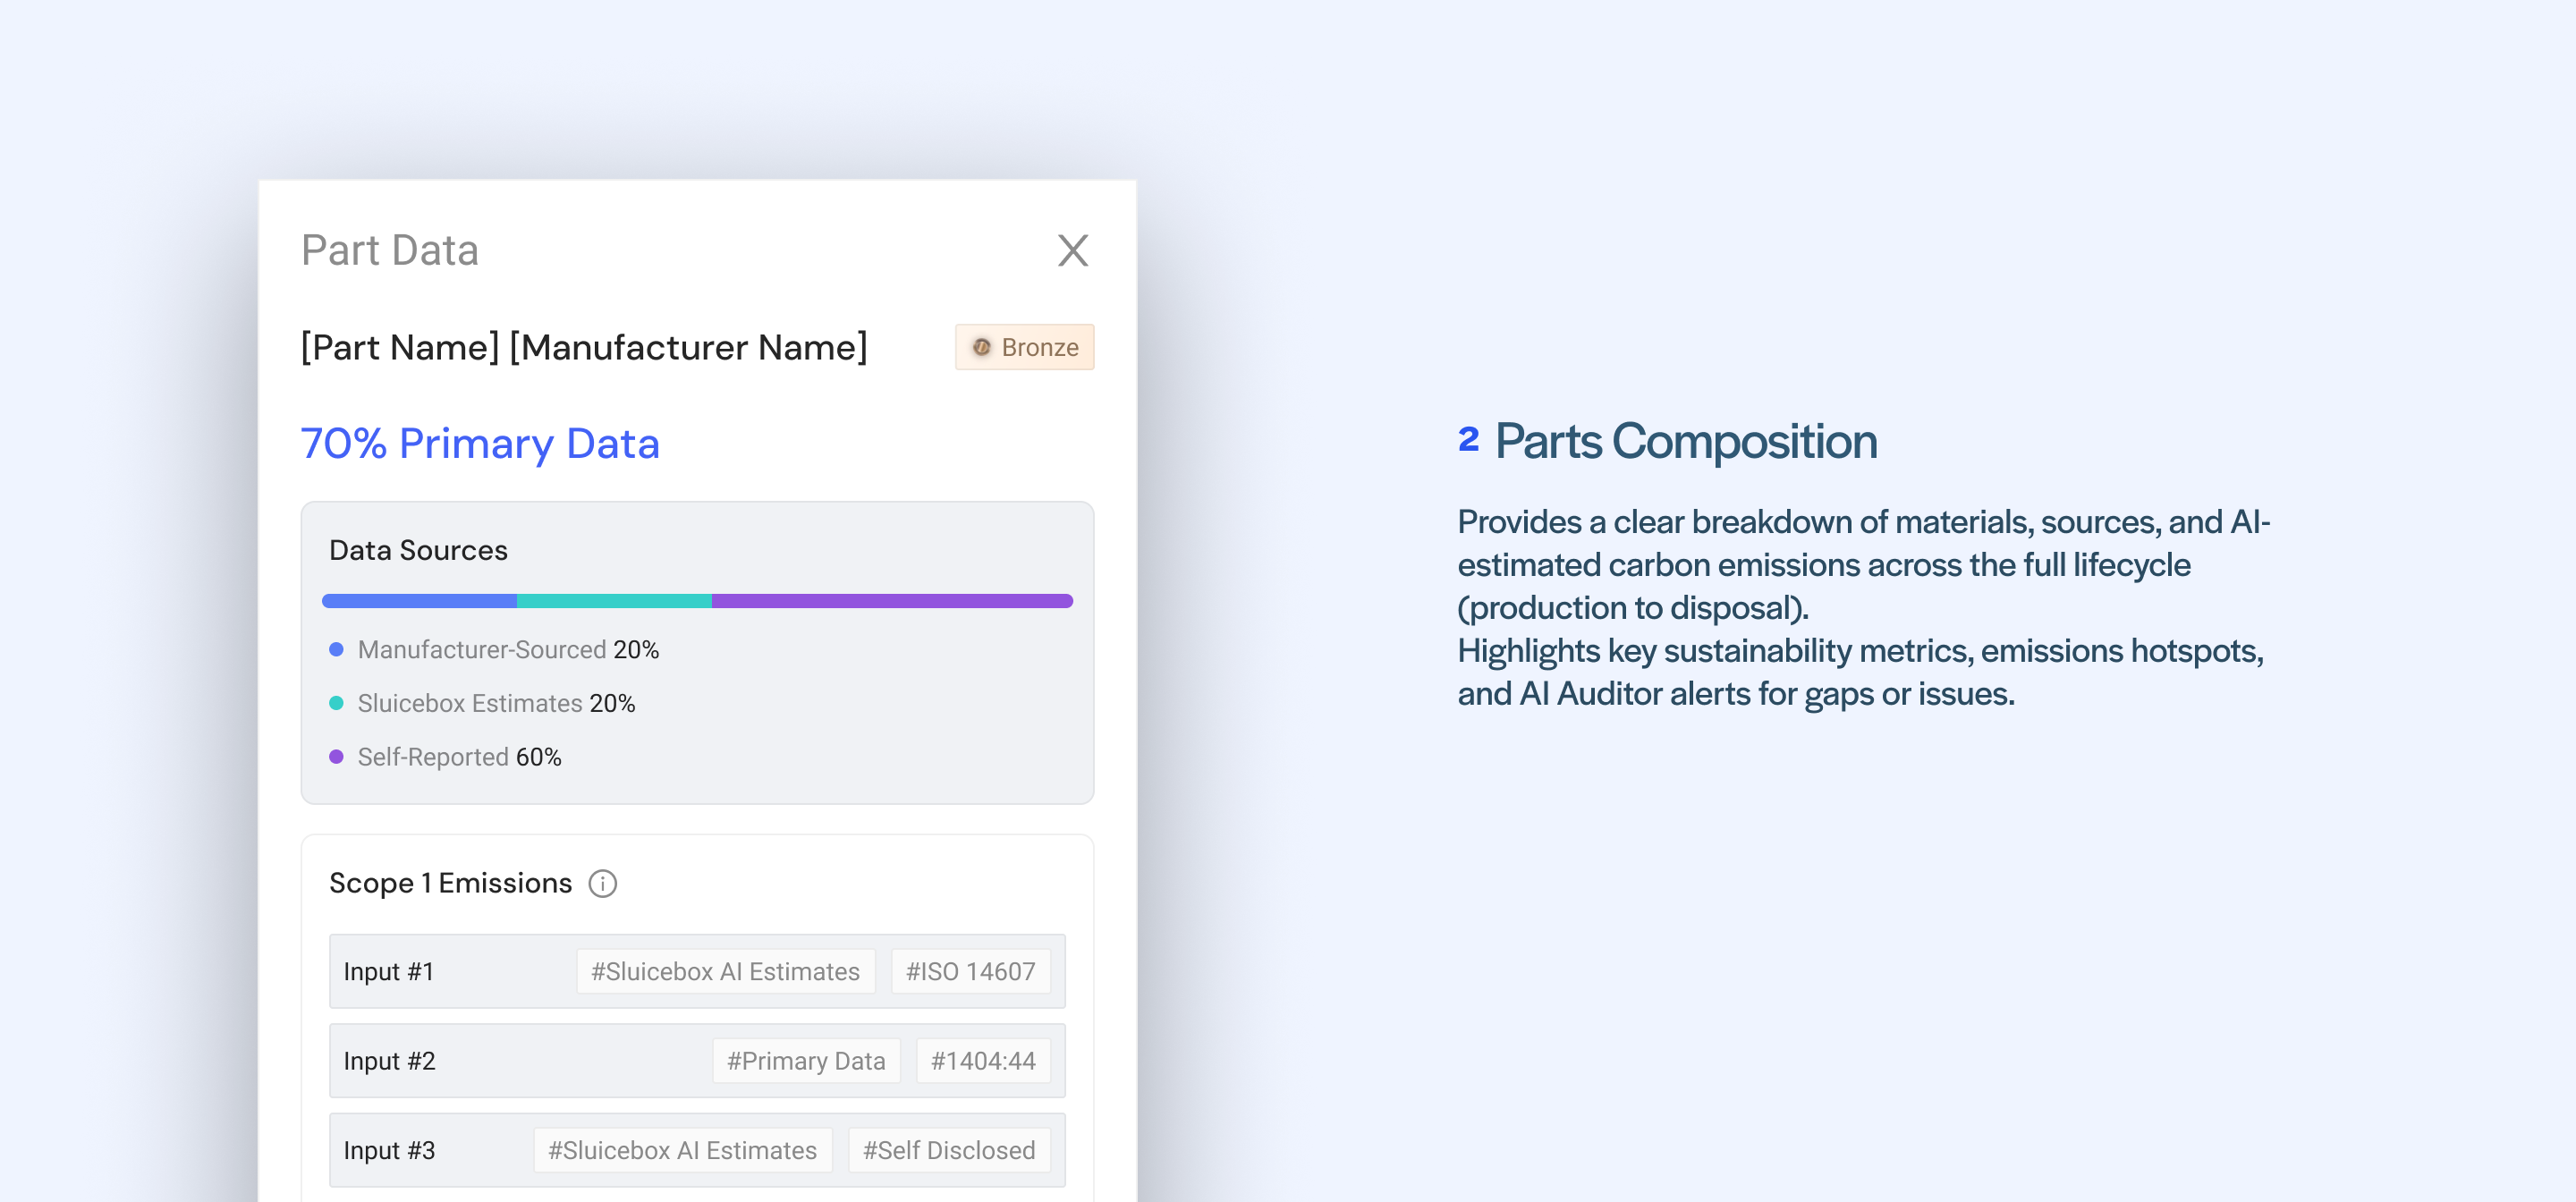
Task: Expand the Scope 1 Emissions section
Action: [x=451, y=883]
